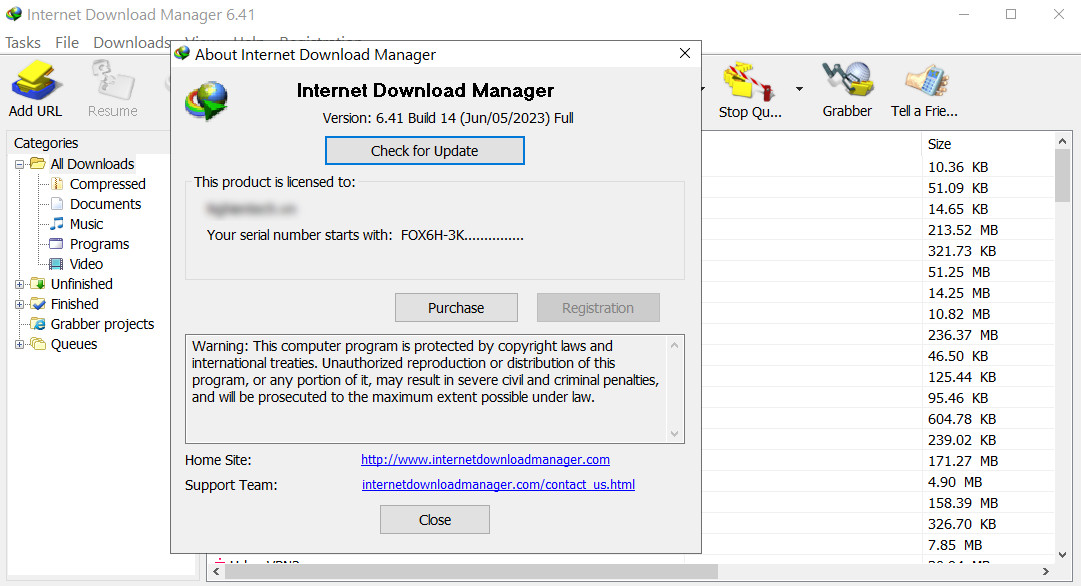Viewport: 1081px width, 586px height.
Task: Click the list scroll-down arrow
Action: tap(1062, 554)
